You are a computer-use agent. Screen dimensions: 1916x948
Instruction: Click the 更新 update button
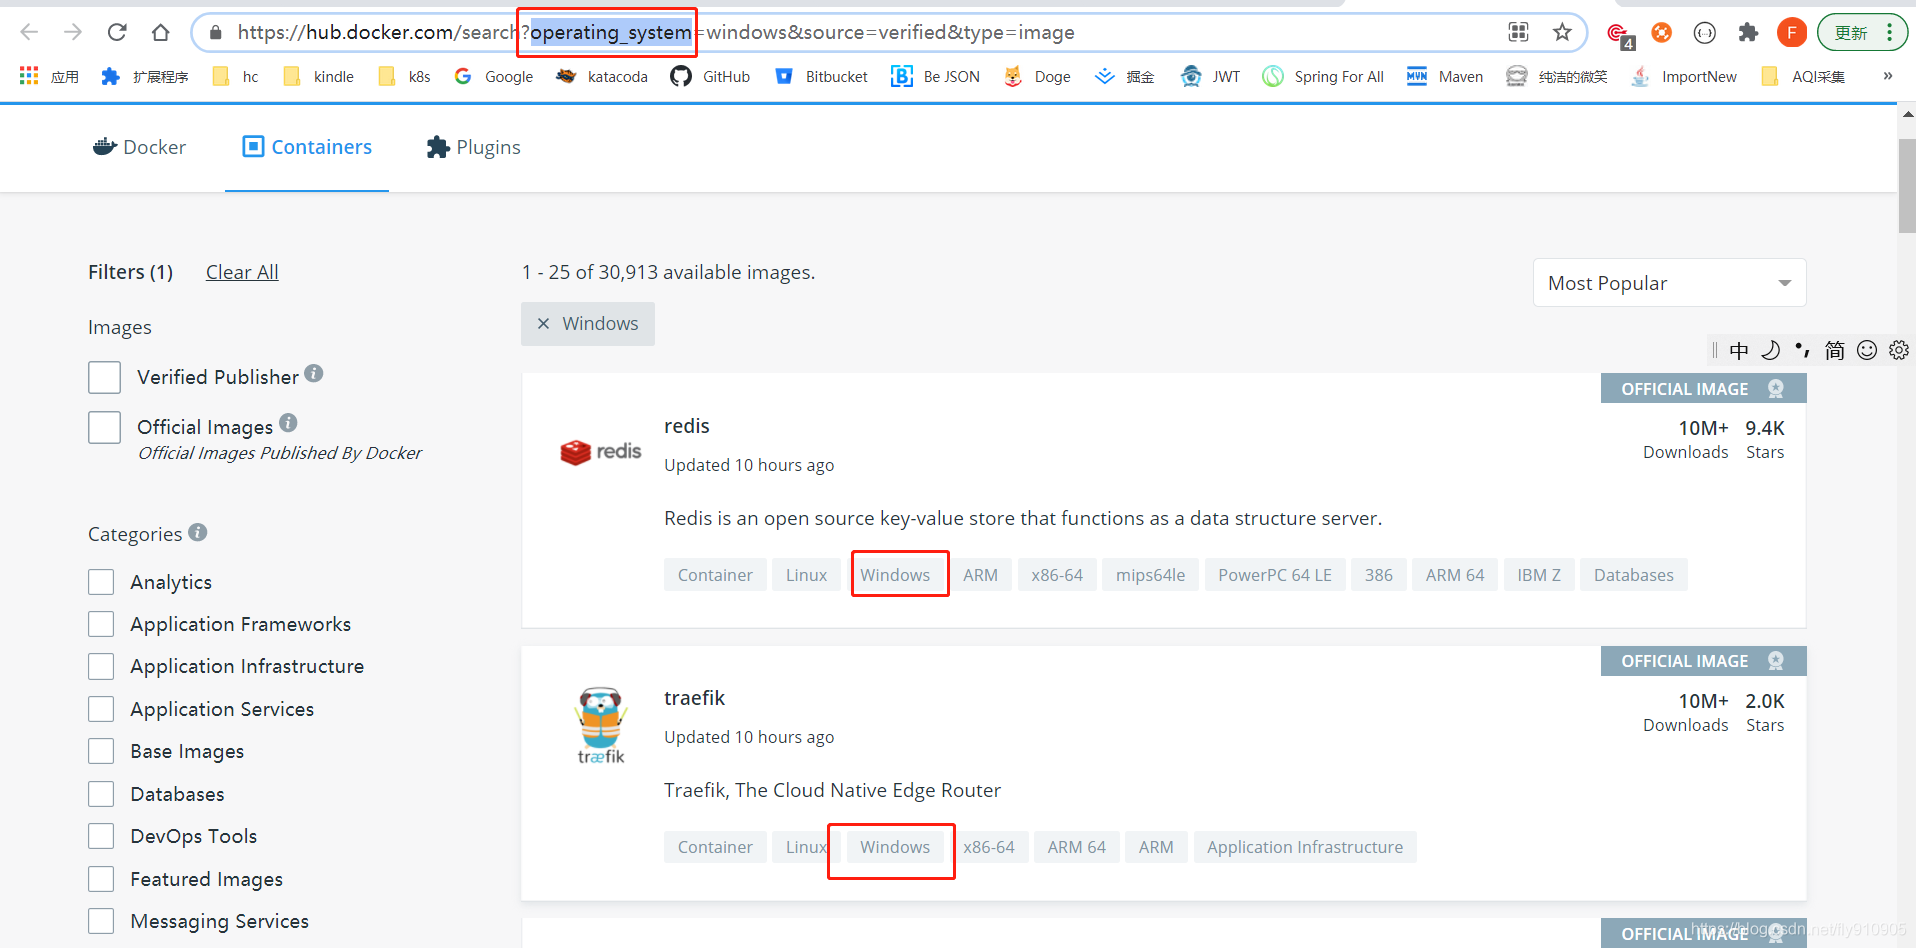point(1850,32)
